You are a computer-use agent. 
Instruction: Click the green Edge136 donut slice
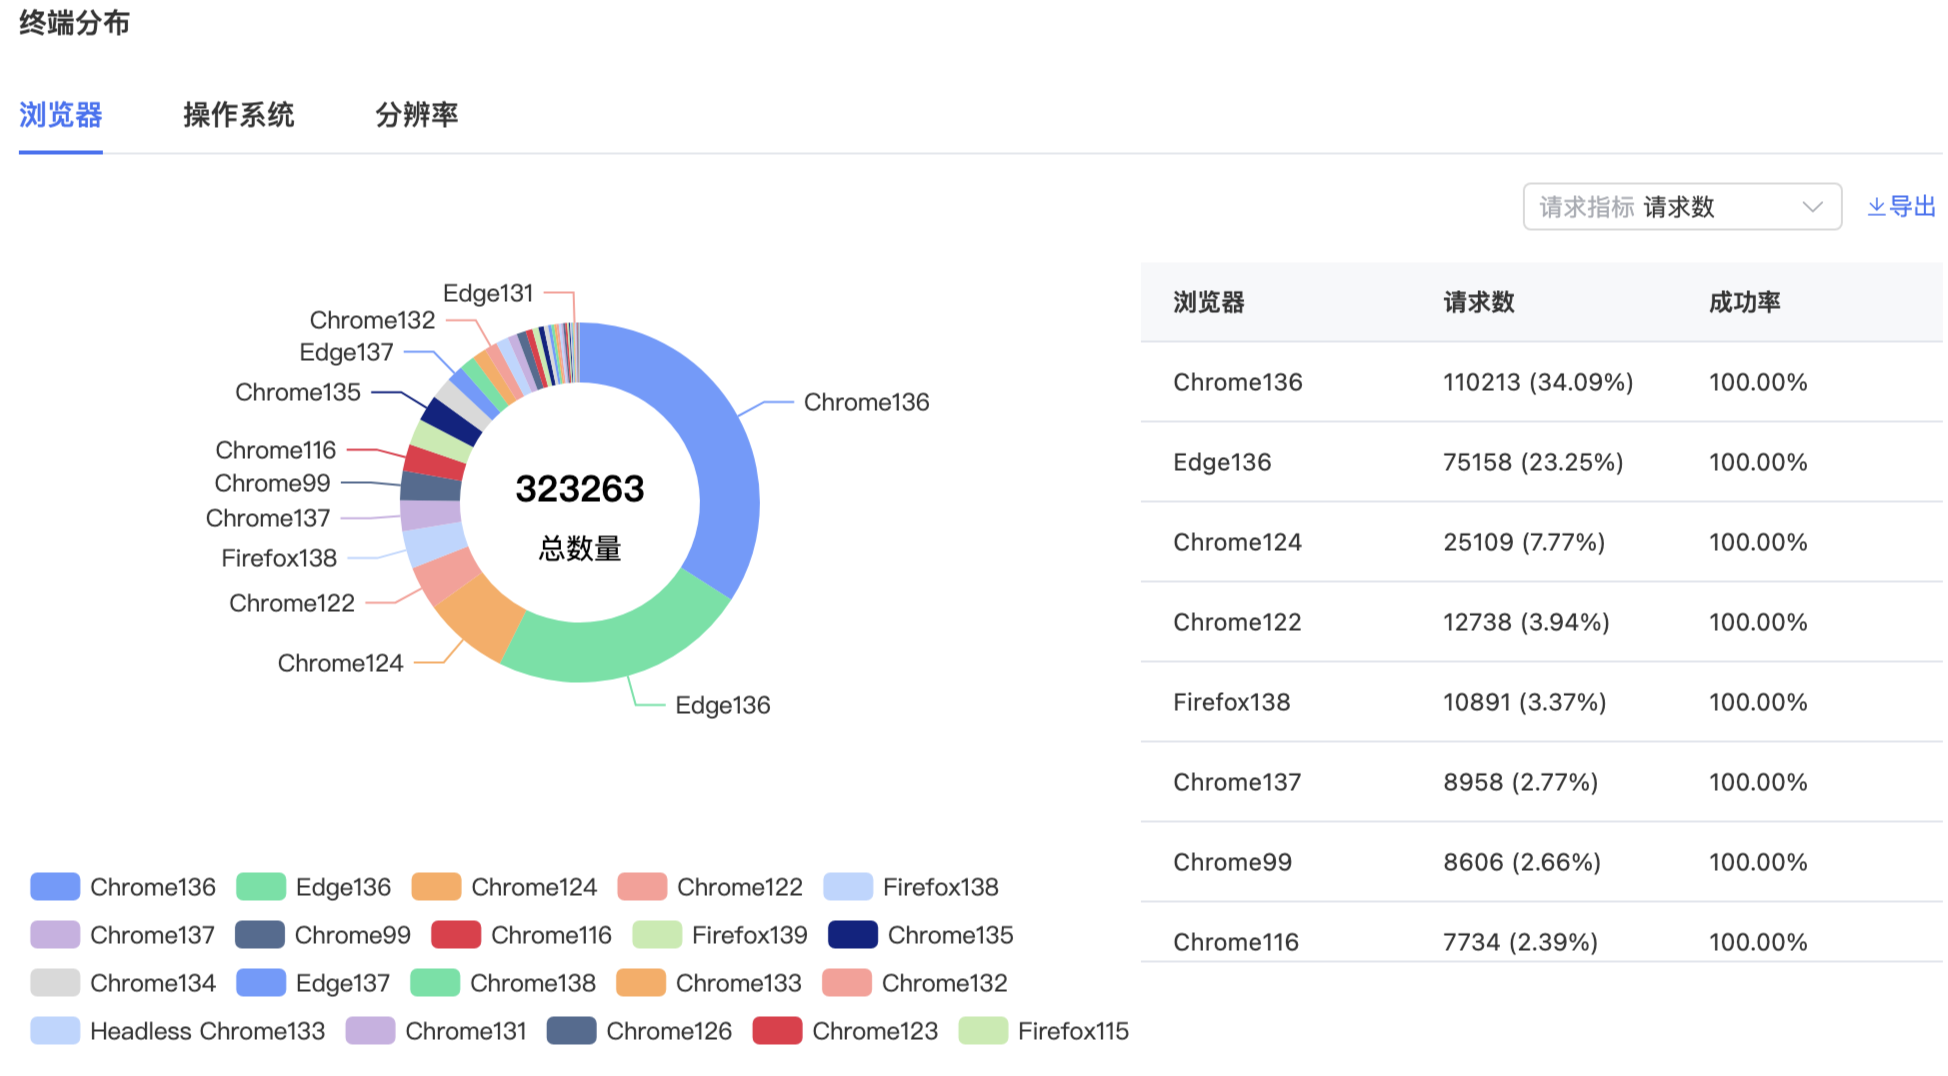(620, 648)
